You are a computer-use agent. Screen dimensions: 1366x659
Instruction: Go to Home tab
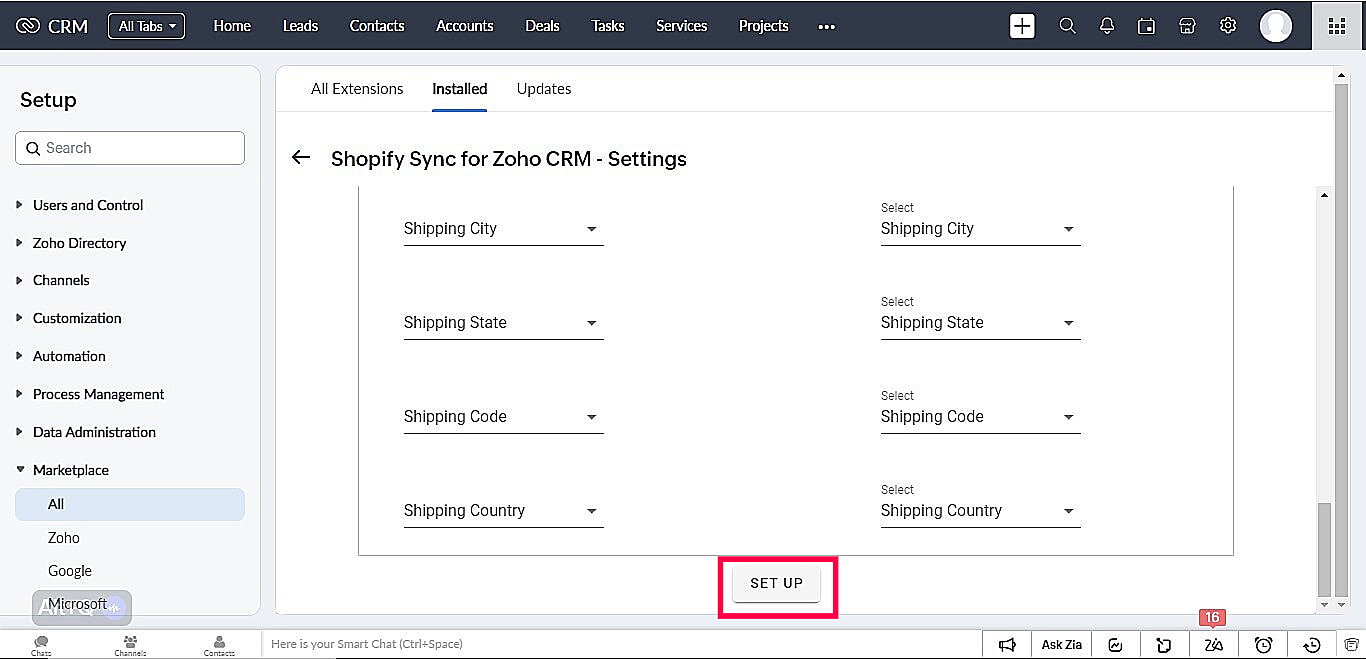[232, 26]
